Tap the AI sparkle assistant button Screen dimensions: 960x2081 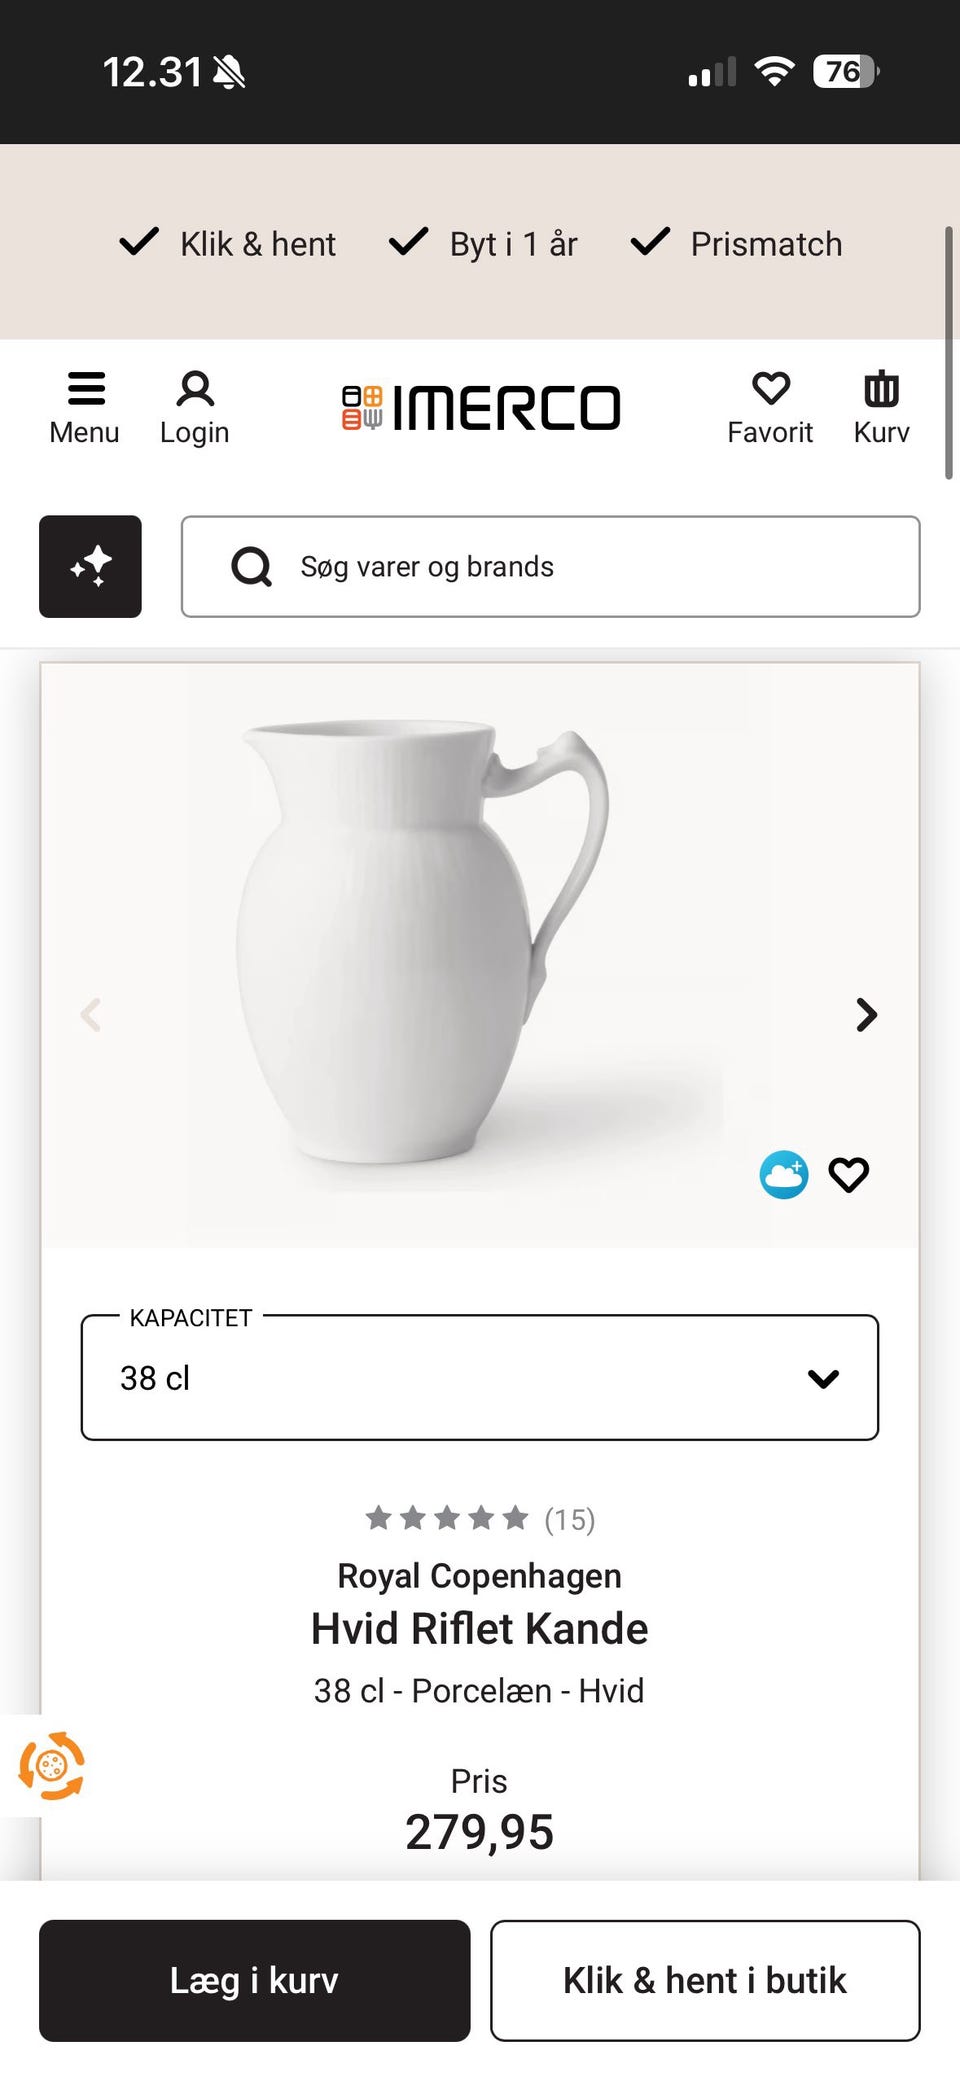point(90,566)
